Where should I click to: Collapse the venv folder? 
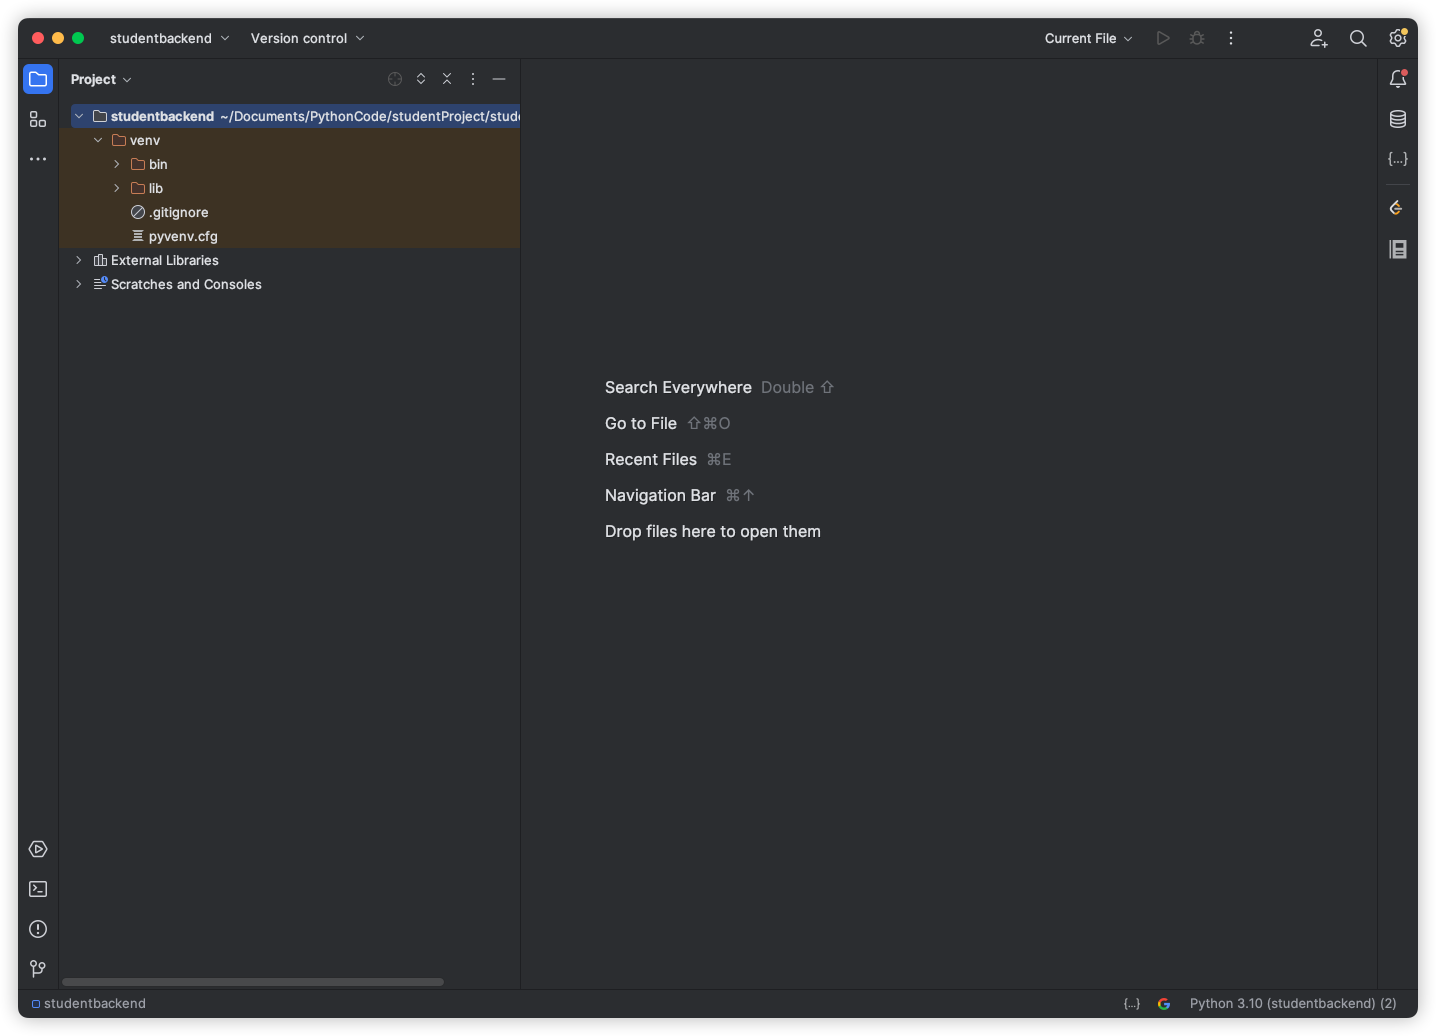pos(98,140)
